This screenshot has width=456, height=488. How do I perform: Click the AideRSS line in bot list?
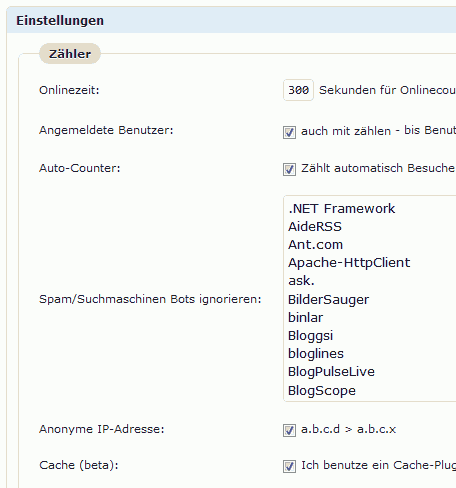point(315,227)
